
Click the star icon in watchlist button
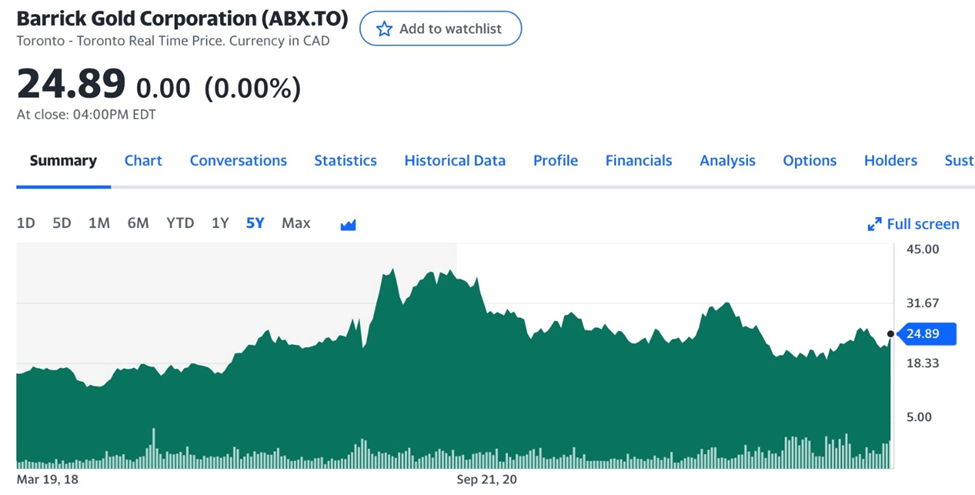[x=384, y=29]
